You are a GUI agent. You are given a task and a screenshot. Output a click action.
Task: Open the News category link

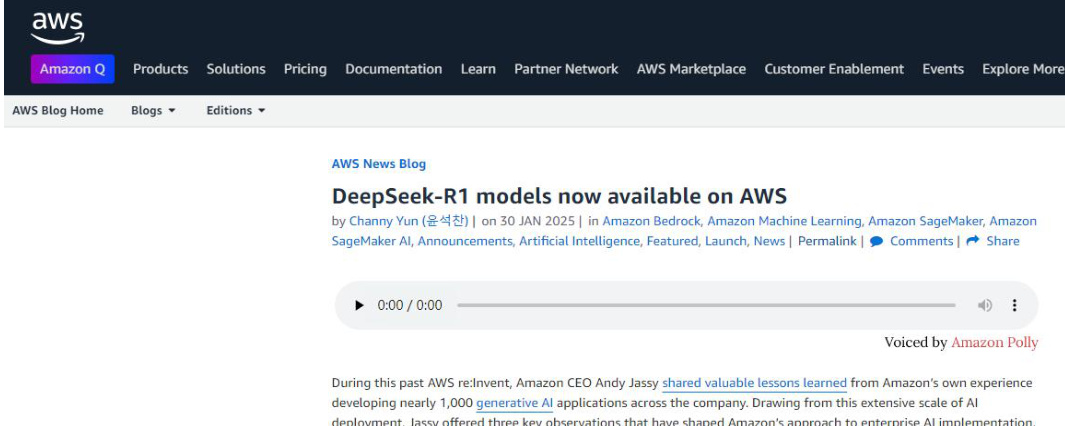tap(769, 241)
